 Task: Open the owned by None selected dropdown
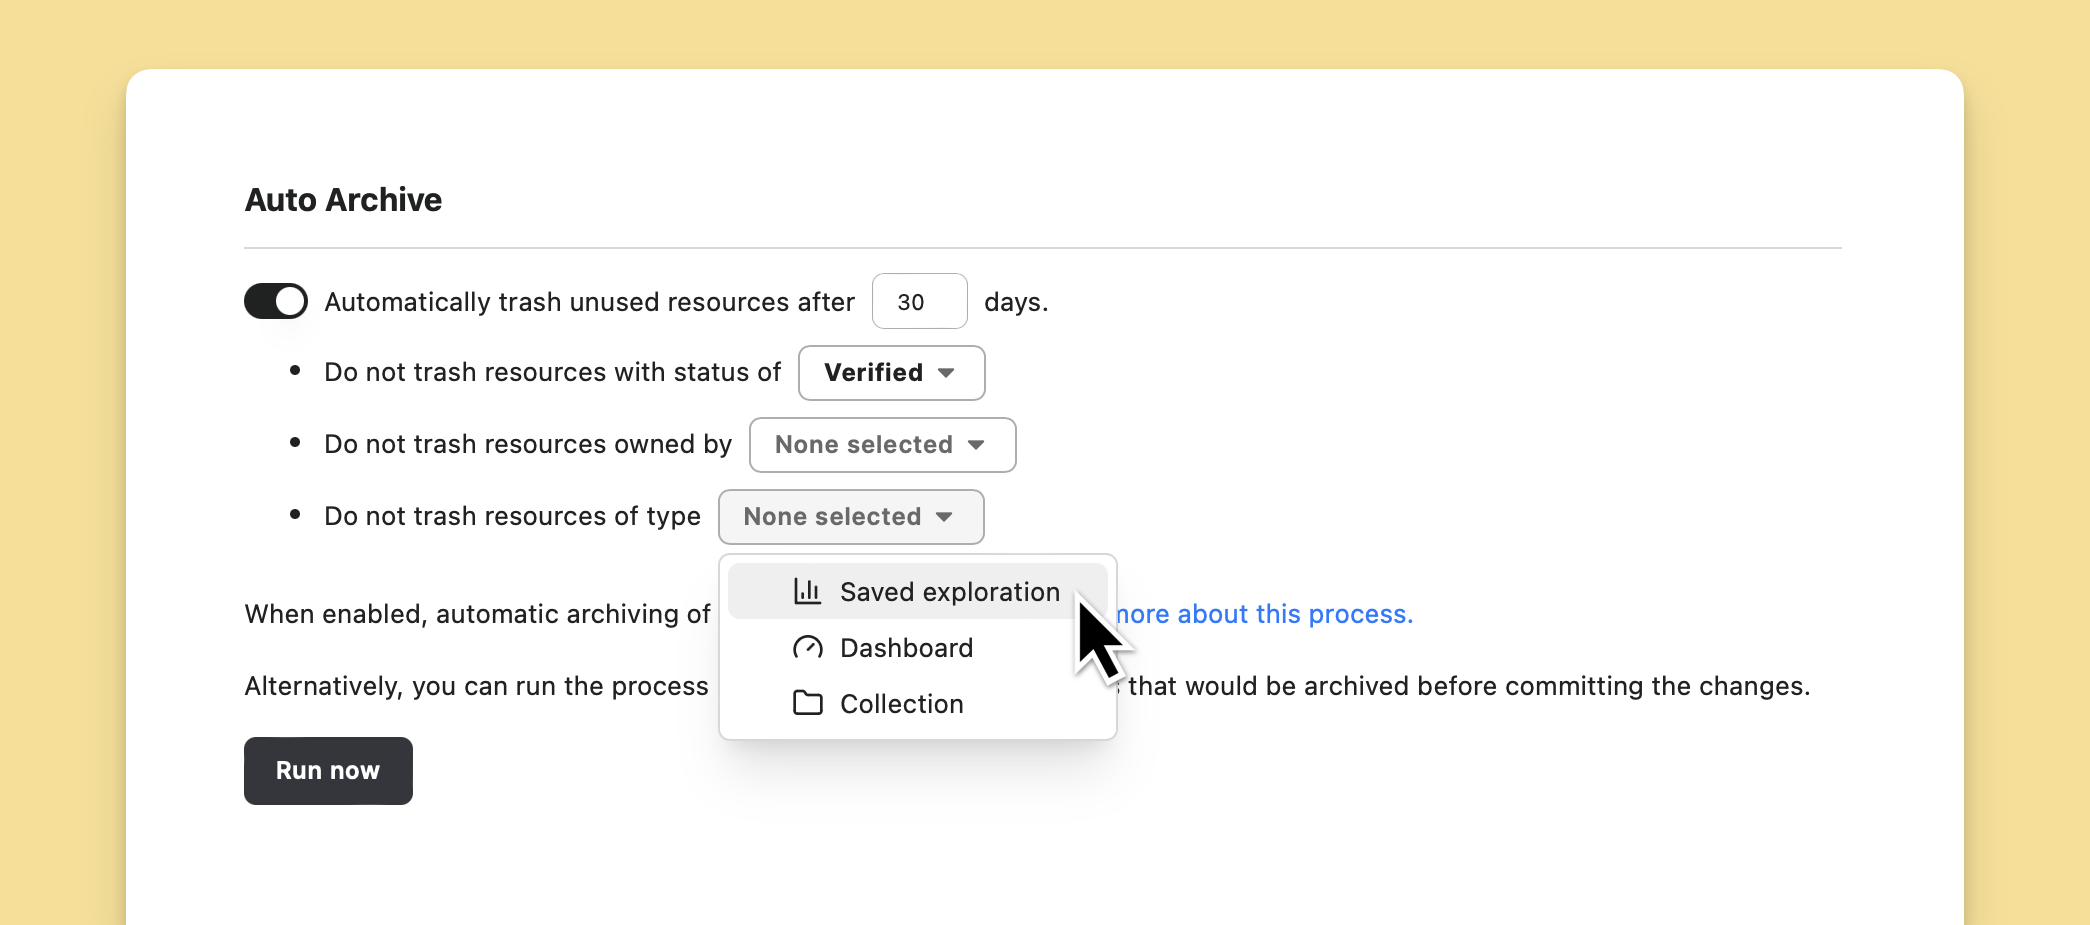(x=882, y=445)
